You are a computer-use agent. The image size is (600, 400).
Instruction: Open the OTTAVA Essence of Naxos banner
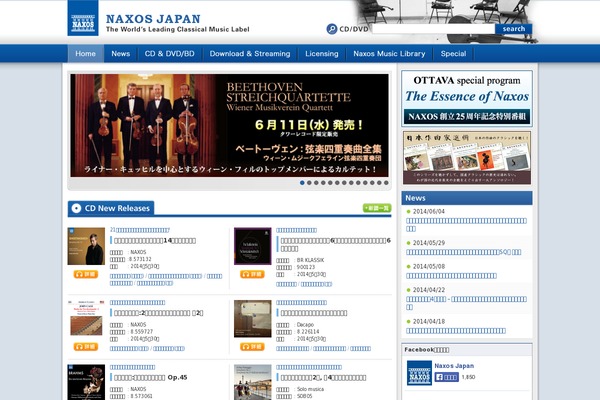pos(467,98)
